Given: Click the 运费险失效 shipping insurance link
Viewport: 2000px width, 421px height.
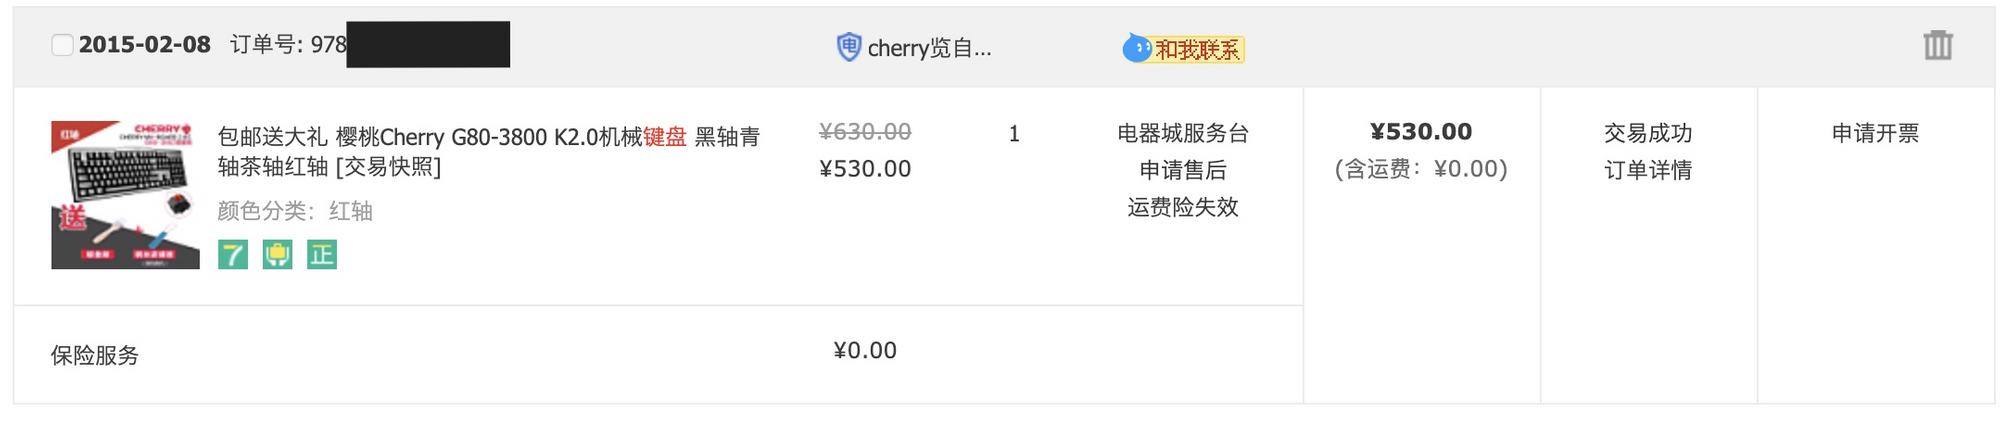Looking at the screenshot, I should pos(1182,207).
